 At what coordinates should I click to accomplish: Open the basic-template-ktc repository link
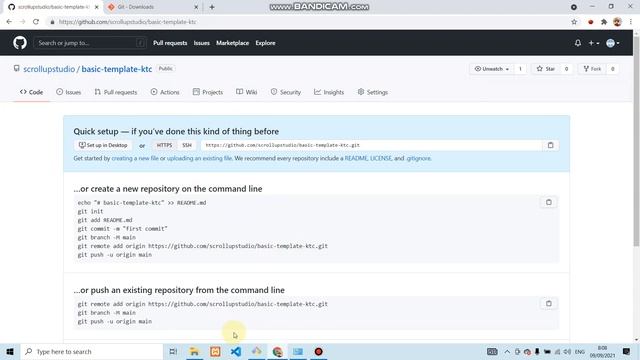pos(117,69)
